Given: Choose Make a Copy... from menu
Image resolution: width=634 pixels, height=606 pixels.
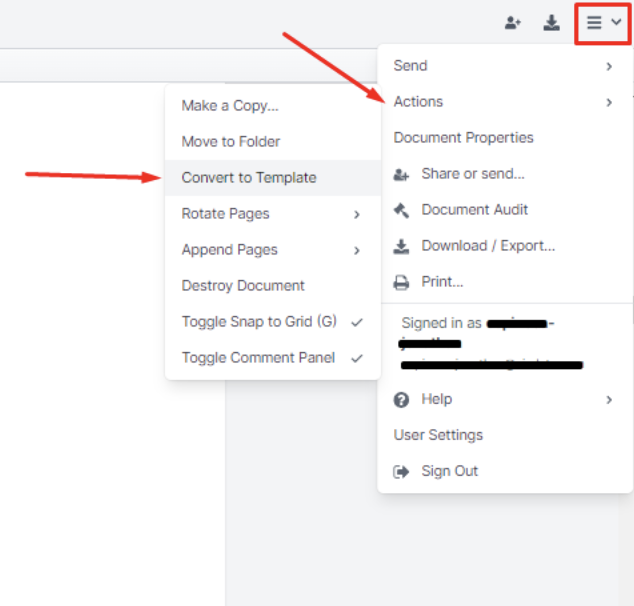Looking at the screenshot, I should tap(230, 106).
